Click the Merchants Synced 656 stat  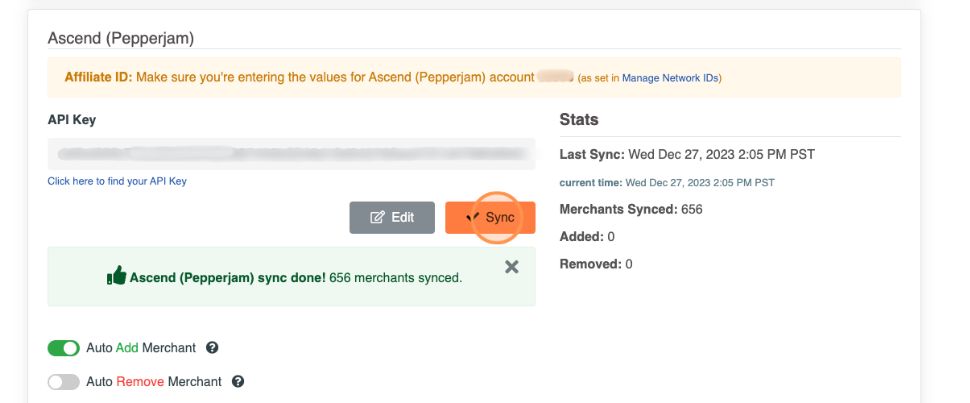631,210
